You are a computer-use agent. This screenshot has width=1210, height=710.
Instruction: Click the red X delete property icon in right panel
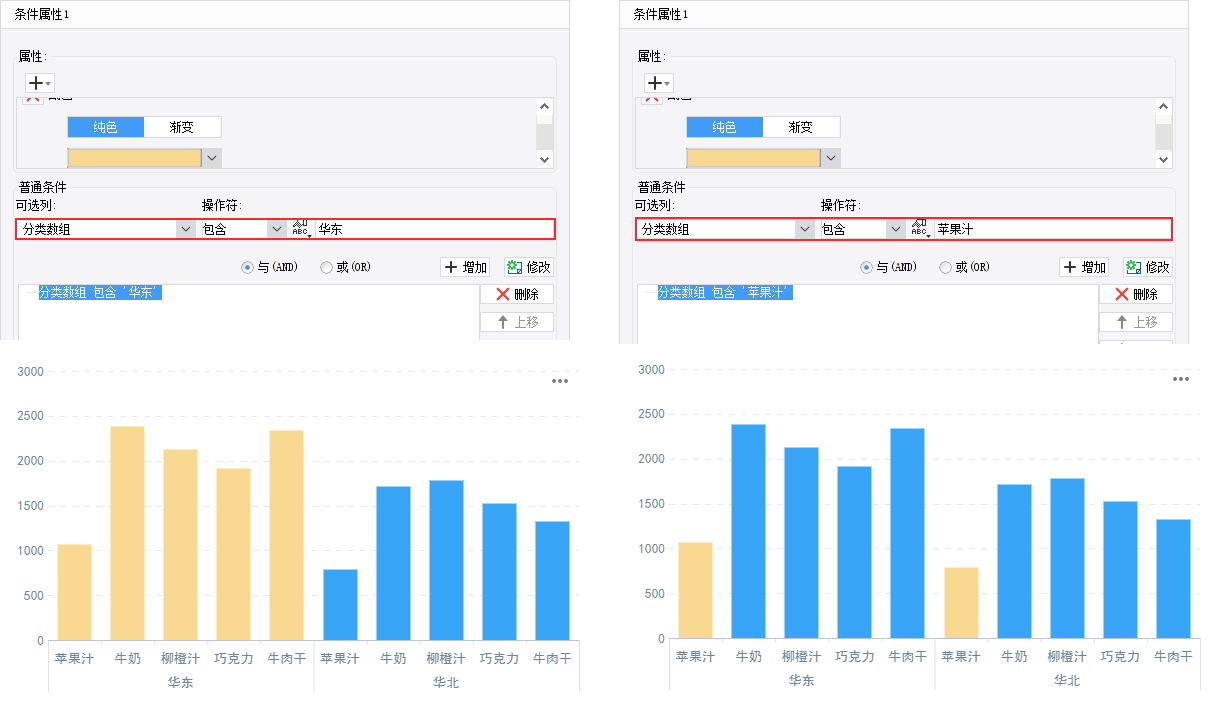pyautogui.click(x=652, y=98)
